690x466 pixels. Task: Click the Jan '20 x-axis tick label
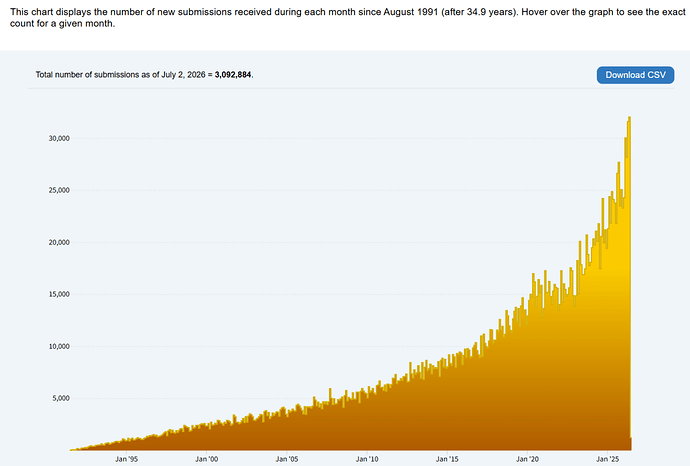click(x=527, y=459)
